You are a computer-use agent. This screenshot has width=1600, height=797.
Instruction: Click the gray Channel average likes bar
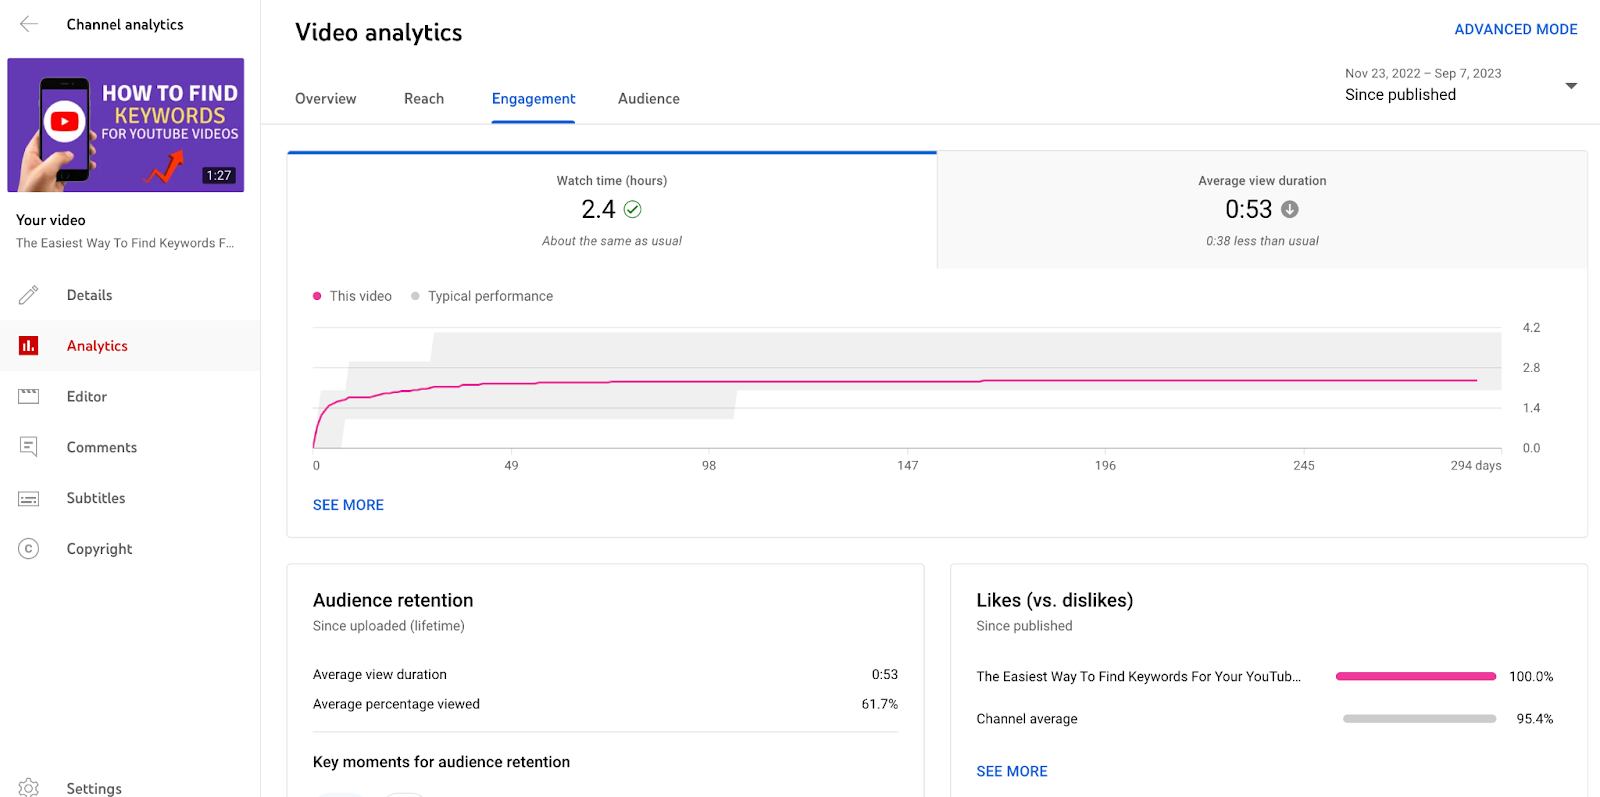(1420, 719)
